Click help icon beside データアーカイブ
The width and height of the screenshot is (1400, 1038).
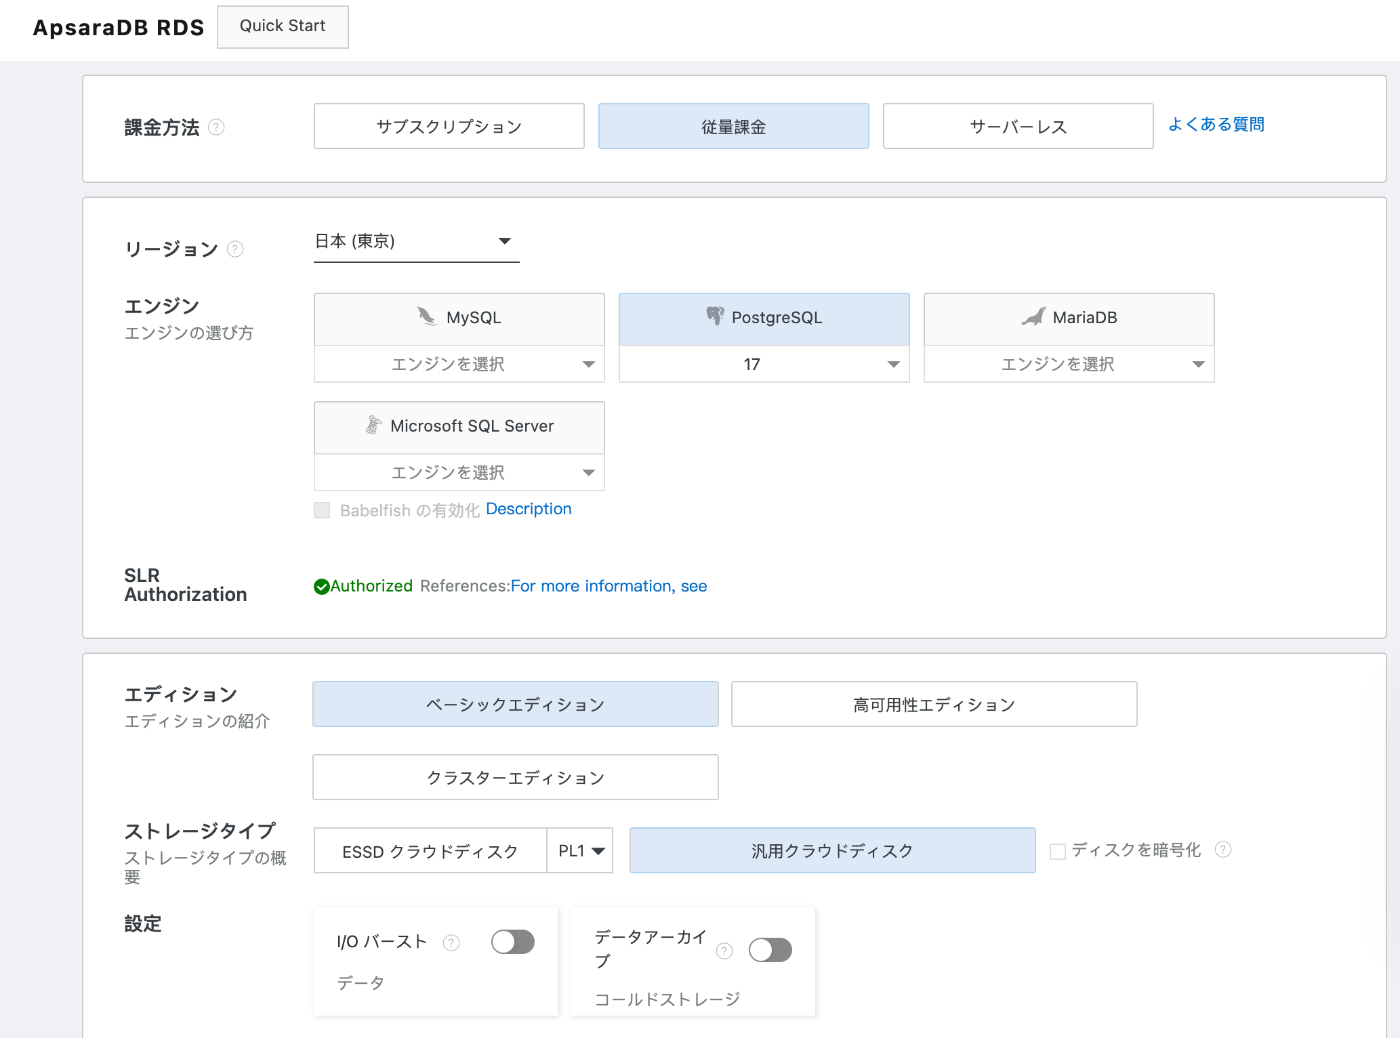point(725,950)
